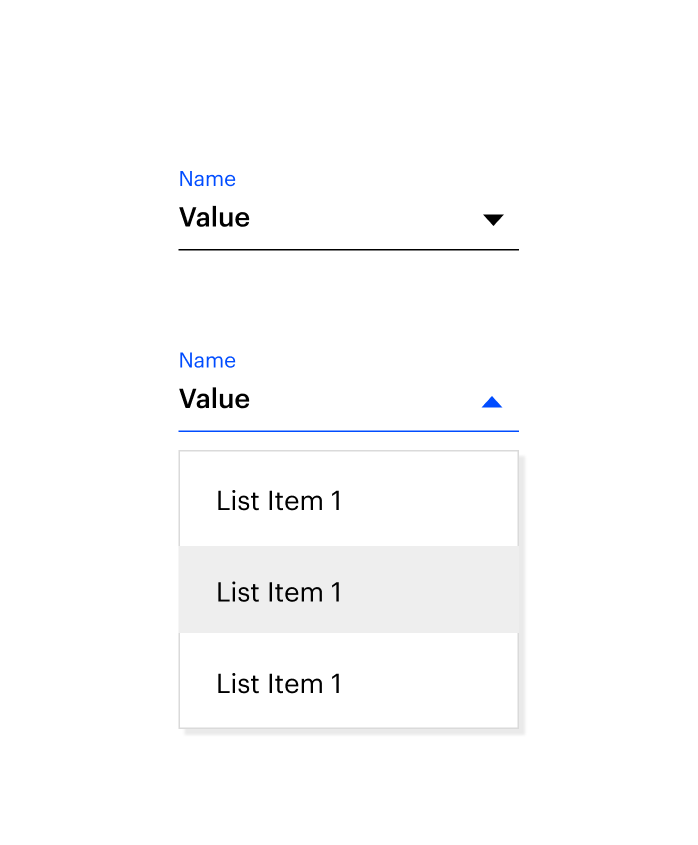Select the bottom entry in the dropdown list
The width and height of the screenshot is (698, 845).
[348, 682]
